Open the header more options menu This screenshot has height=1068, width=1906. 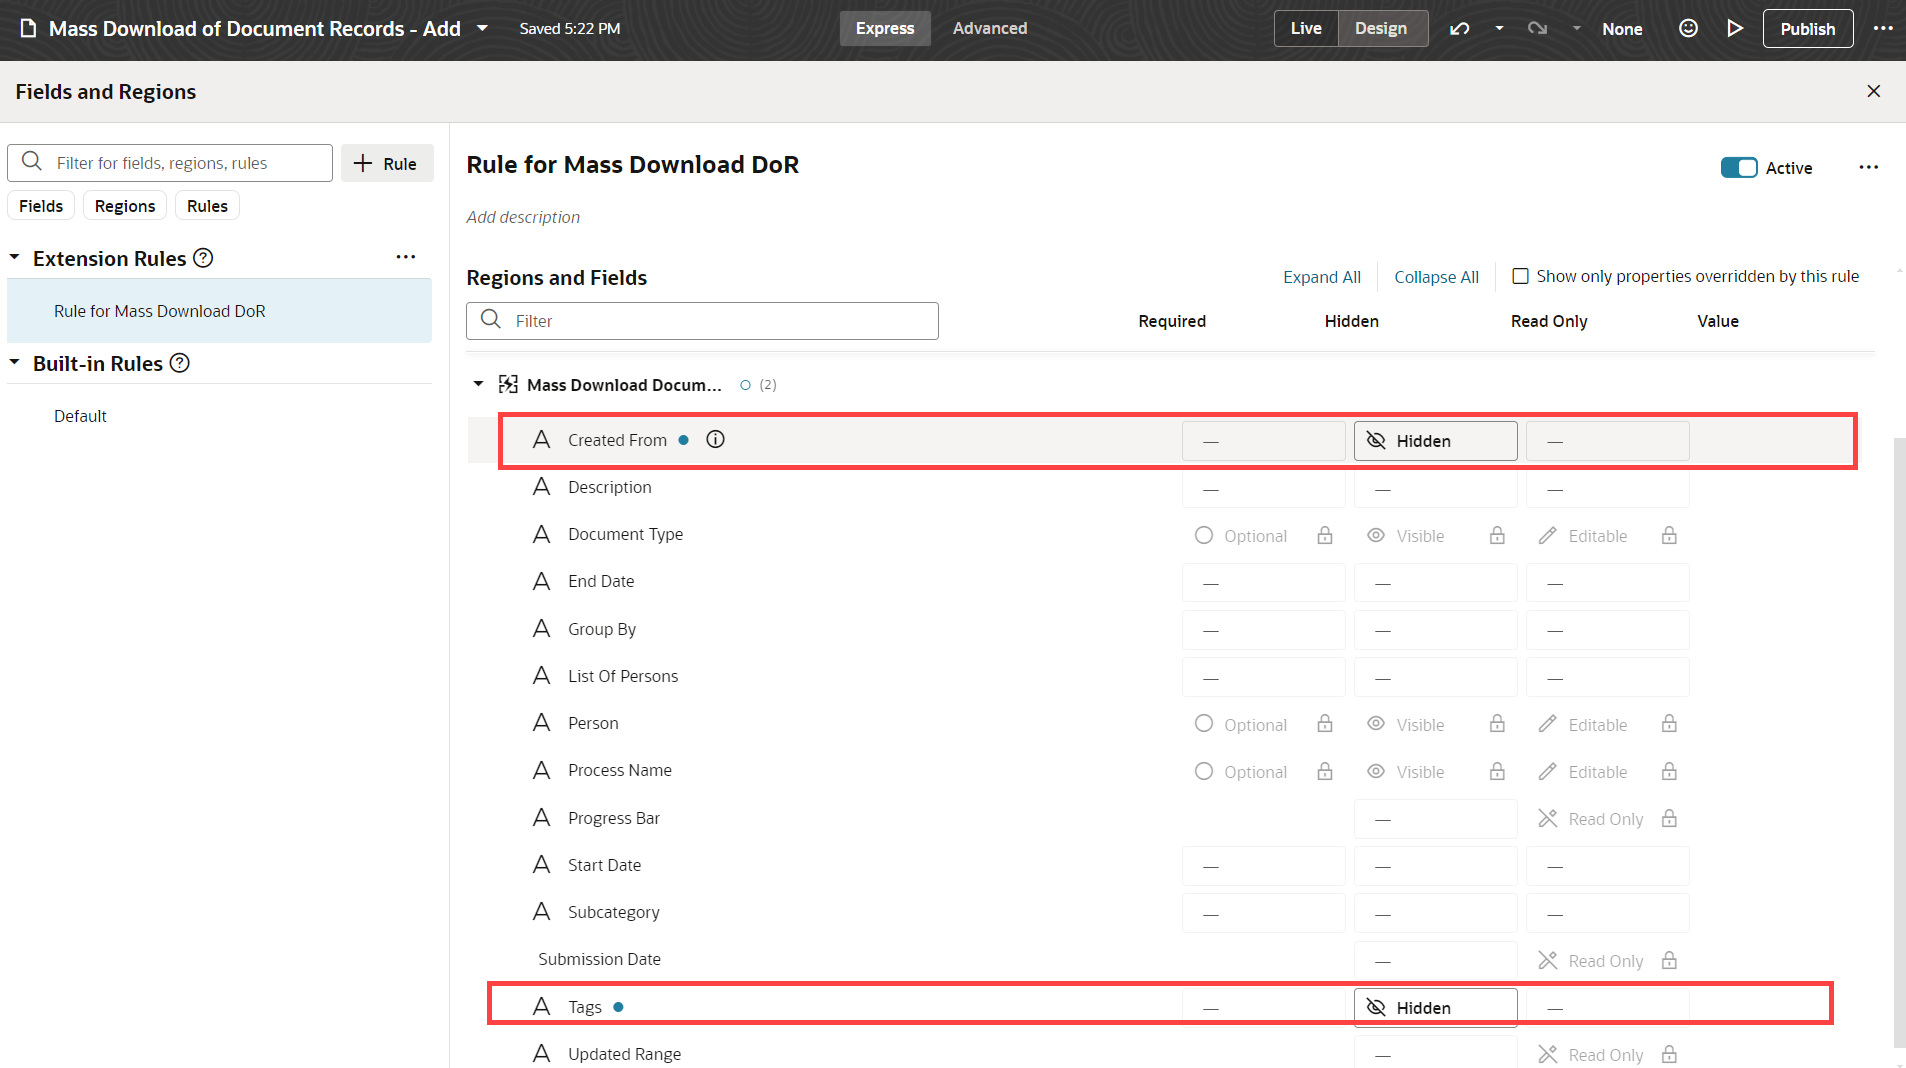coord(1883,28)
